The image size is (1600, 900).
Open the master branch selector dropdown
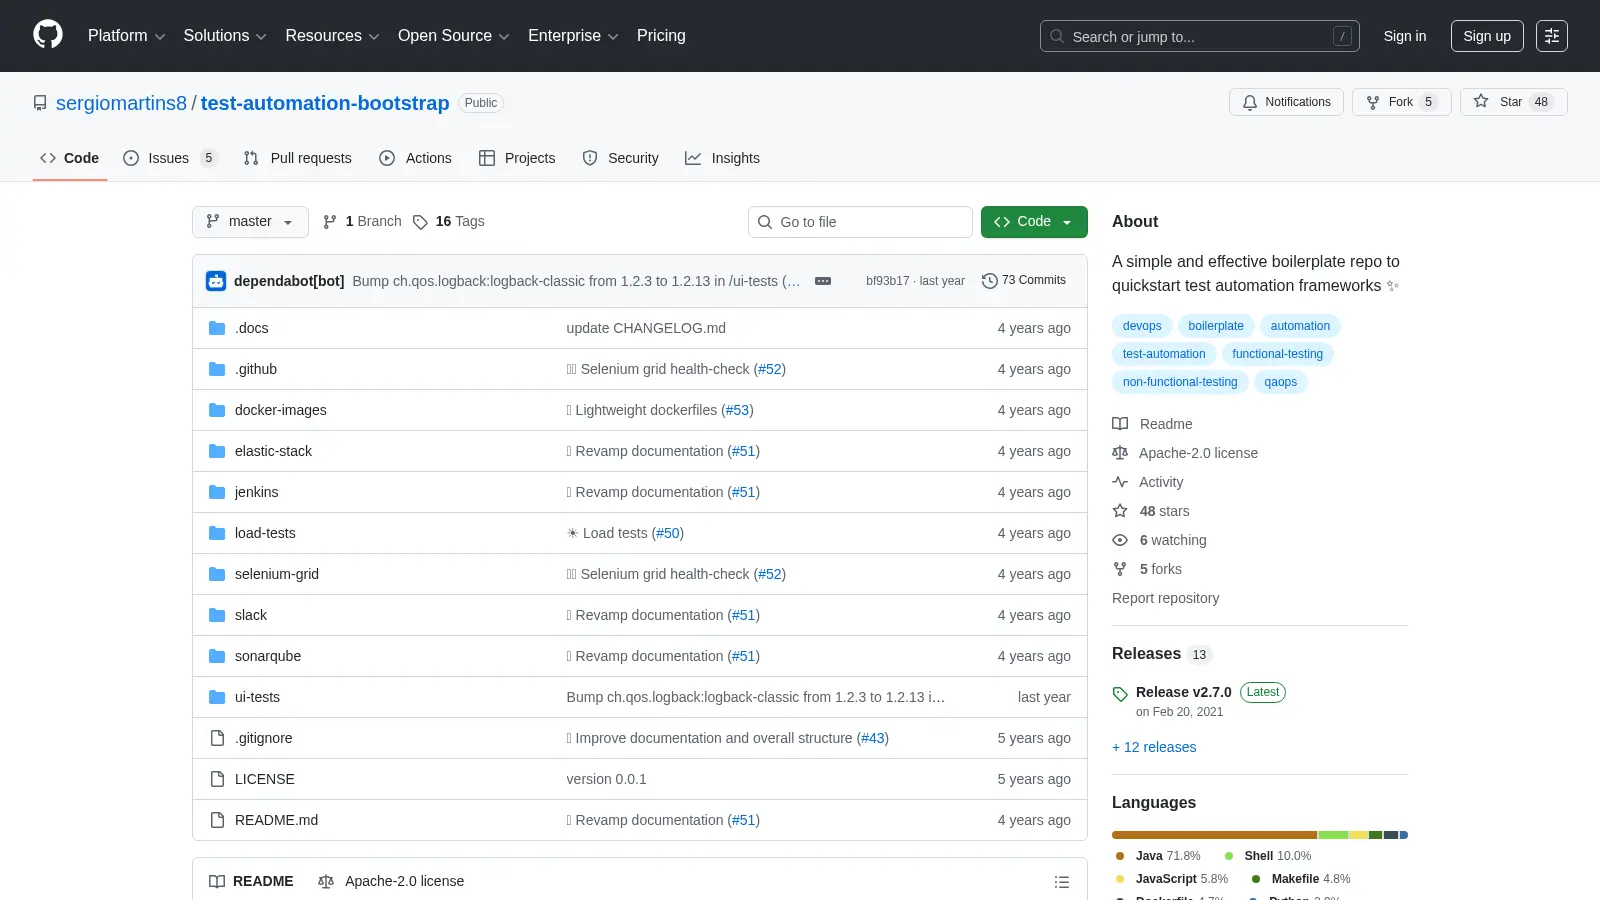[250, 222]
